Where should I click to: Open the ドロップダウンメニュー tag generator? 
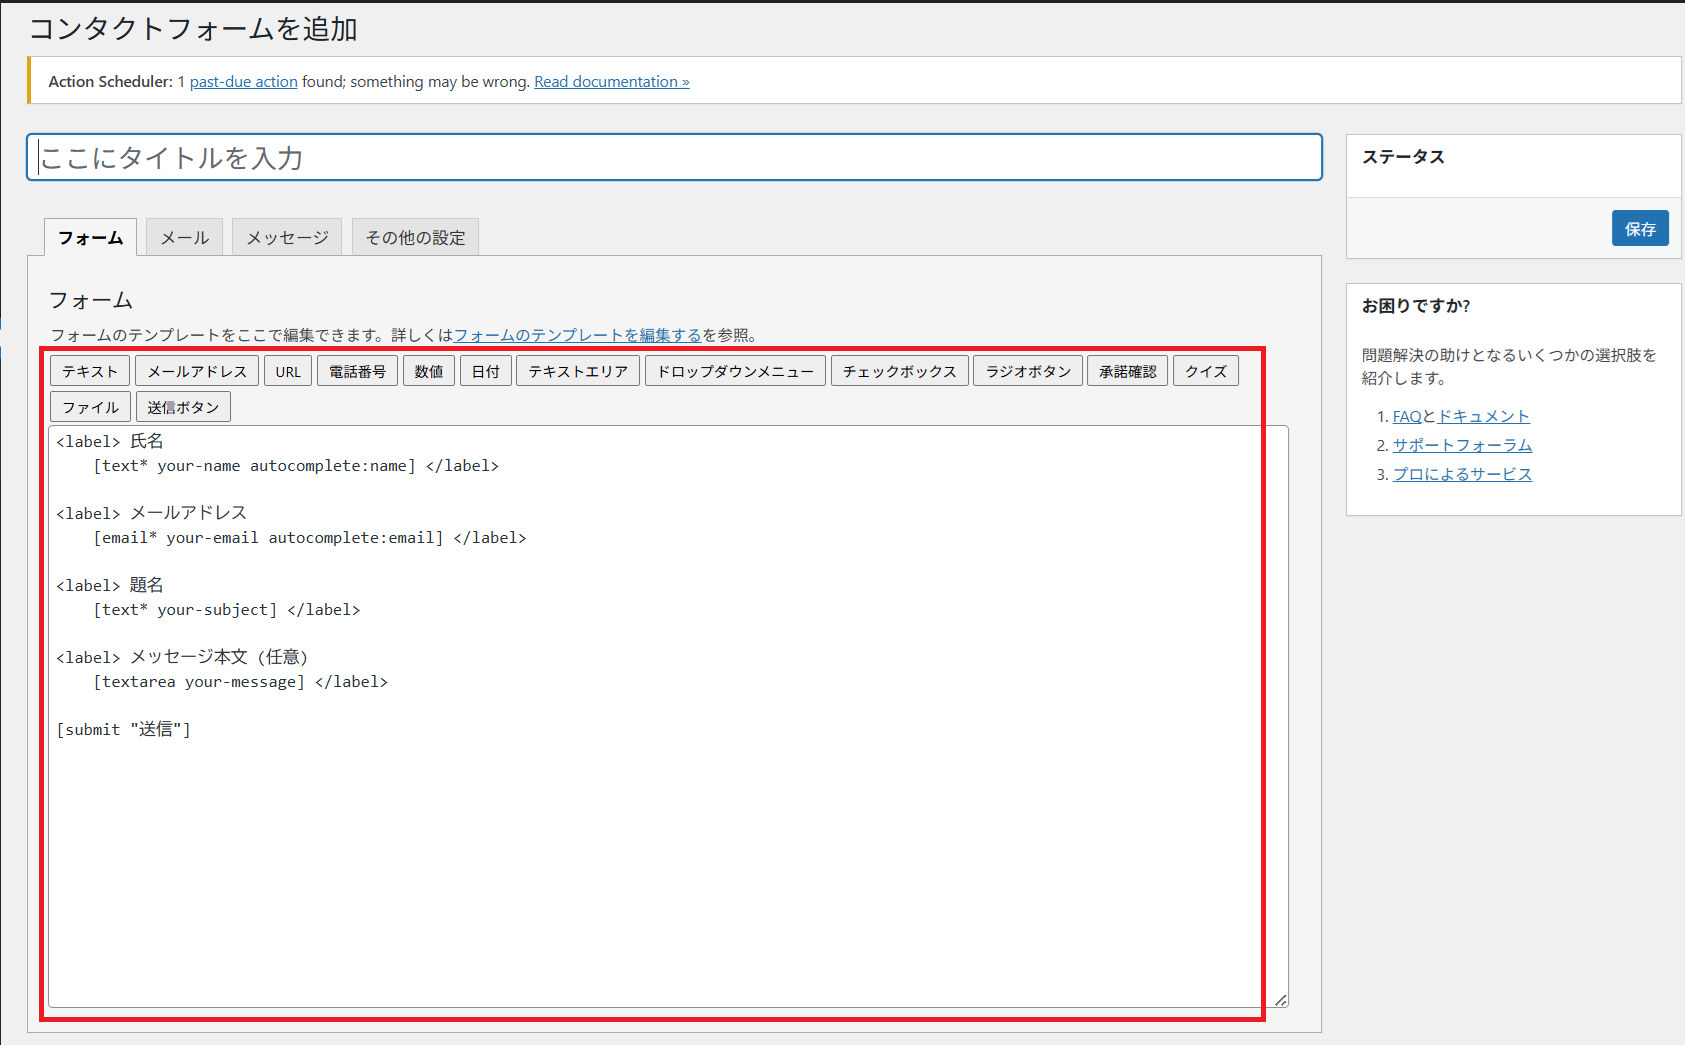735,371
